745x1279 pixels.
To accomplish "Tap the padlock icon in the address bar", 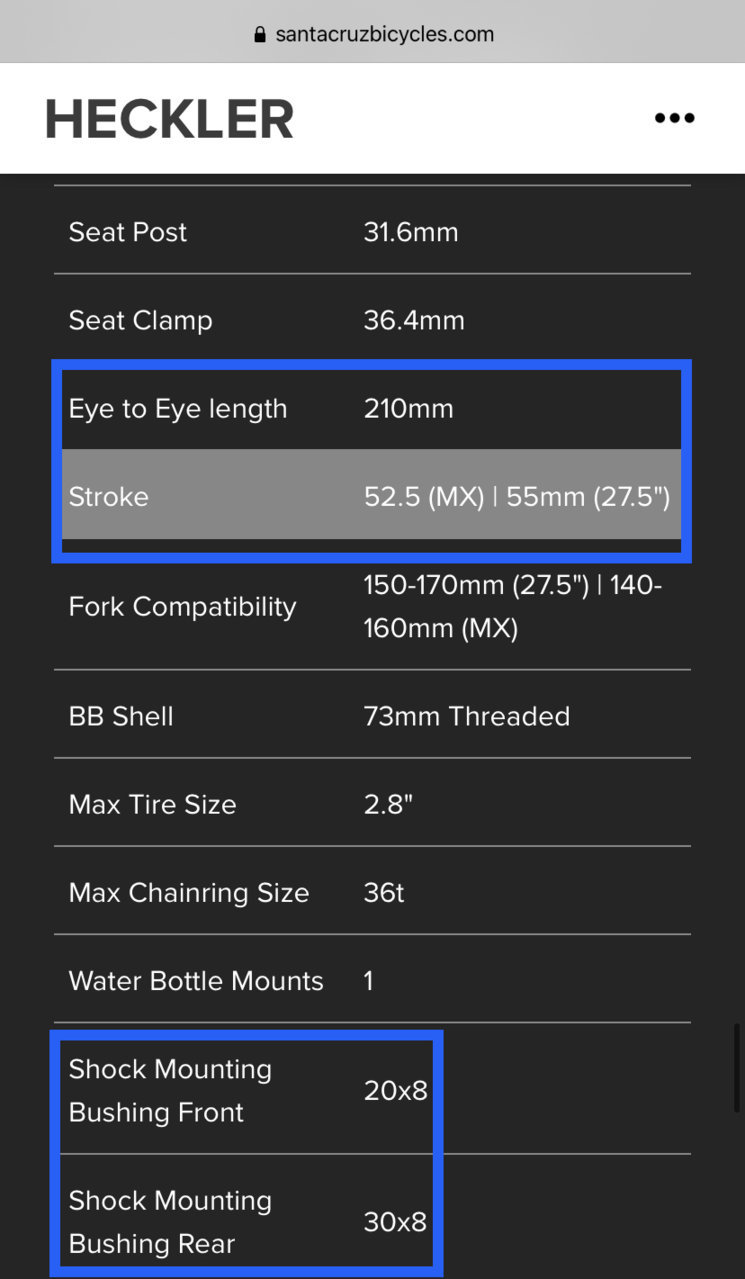I will [261, 35].
